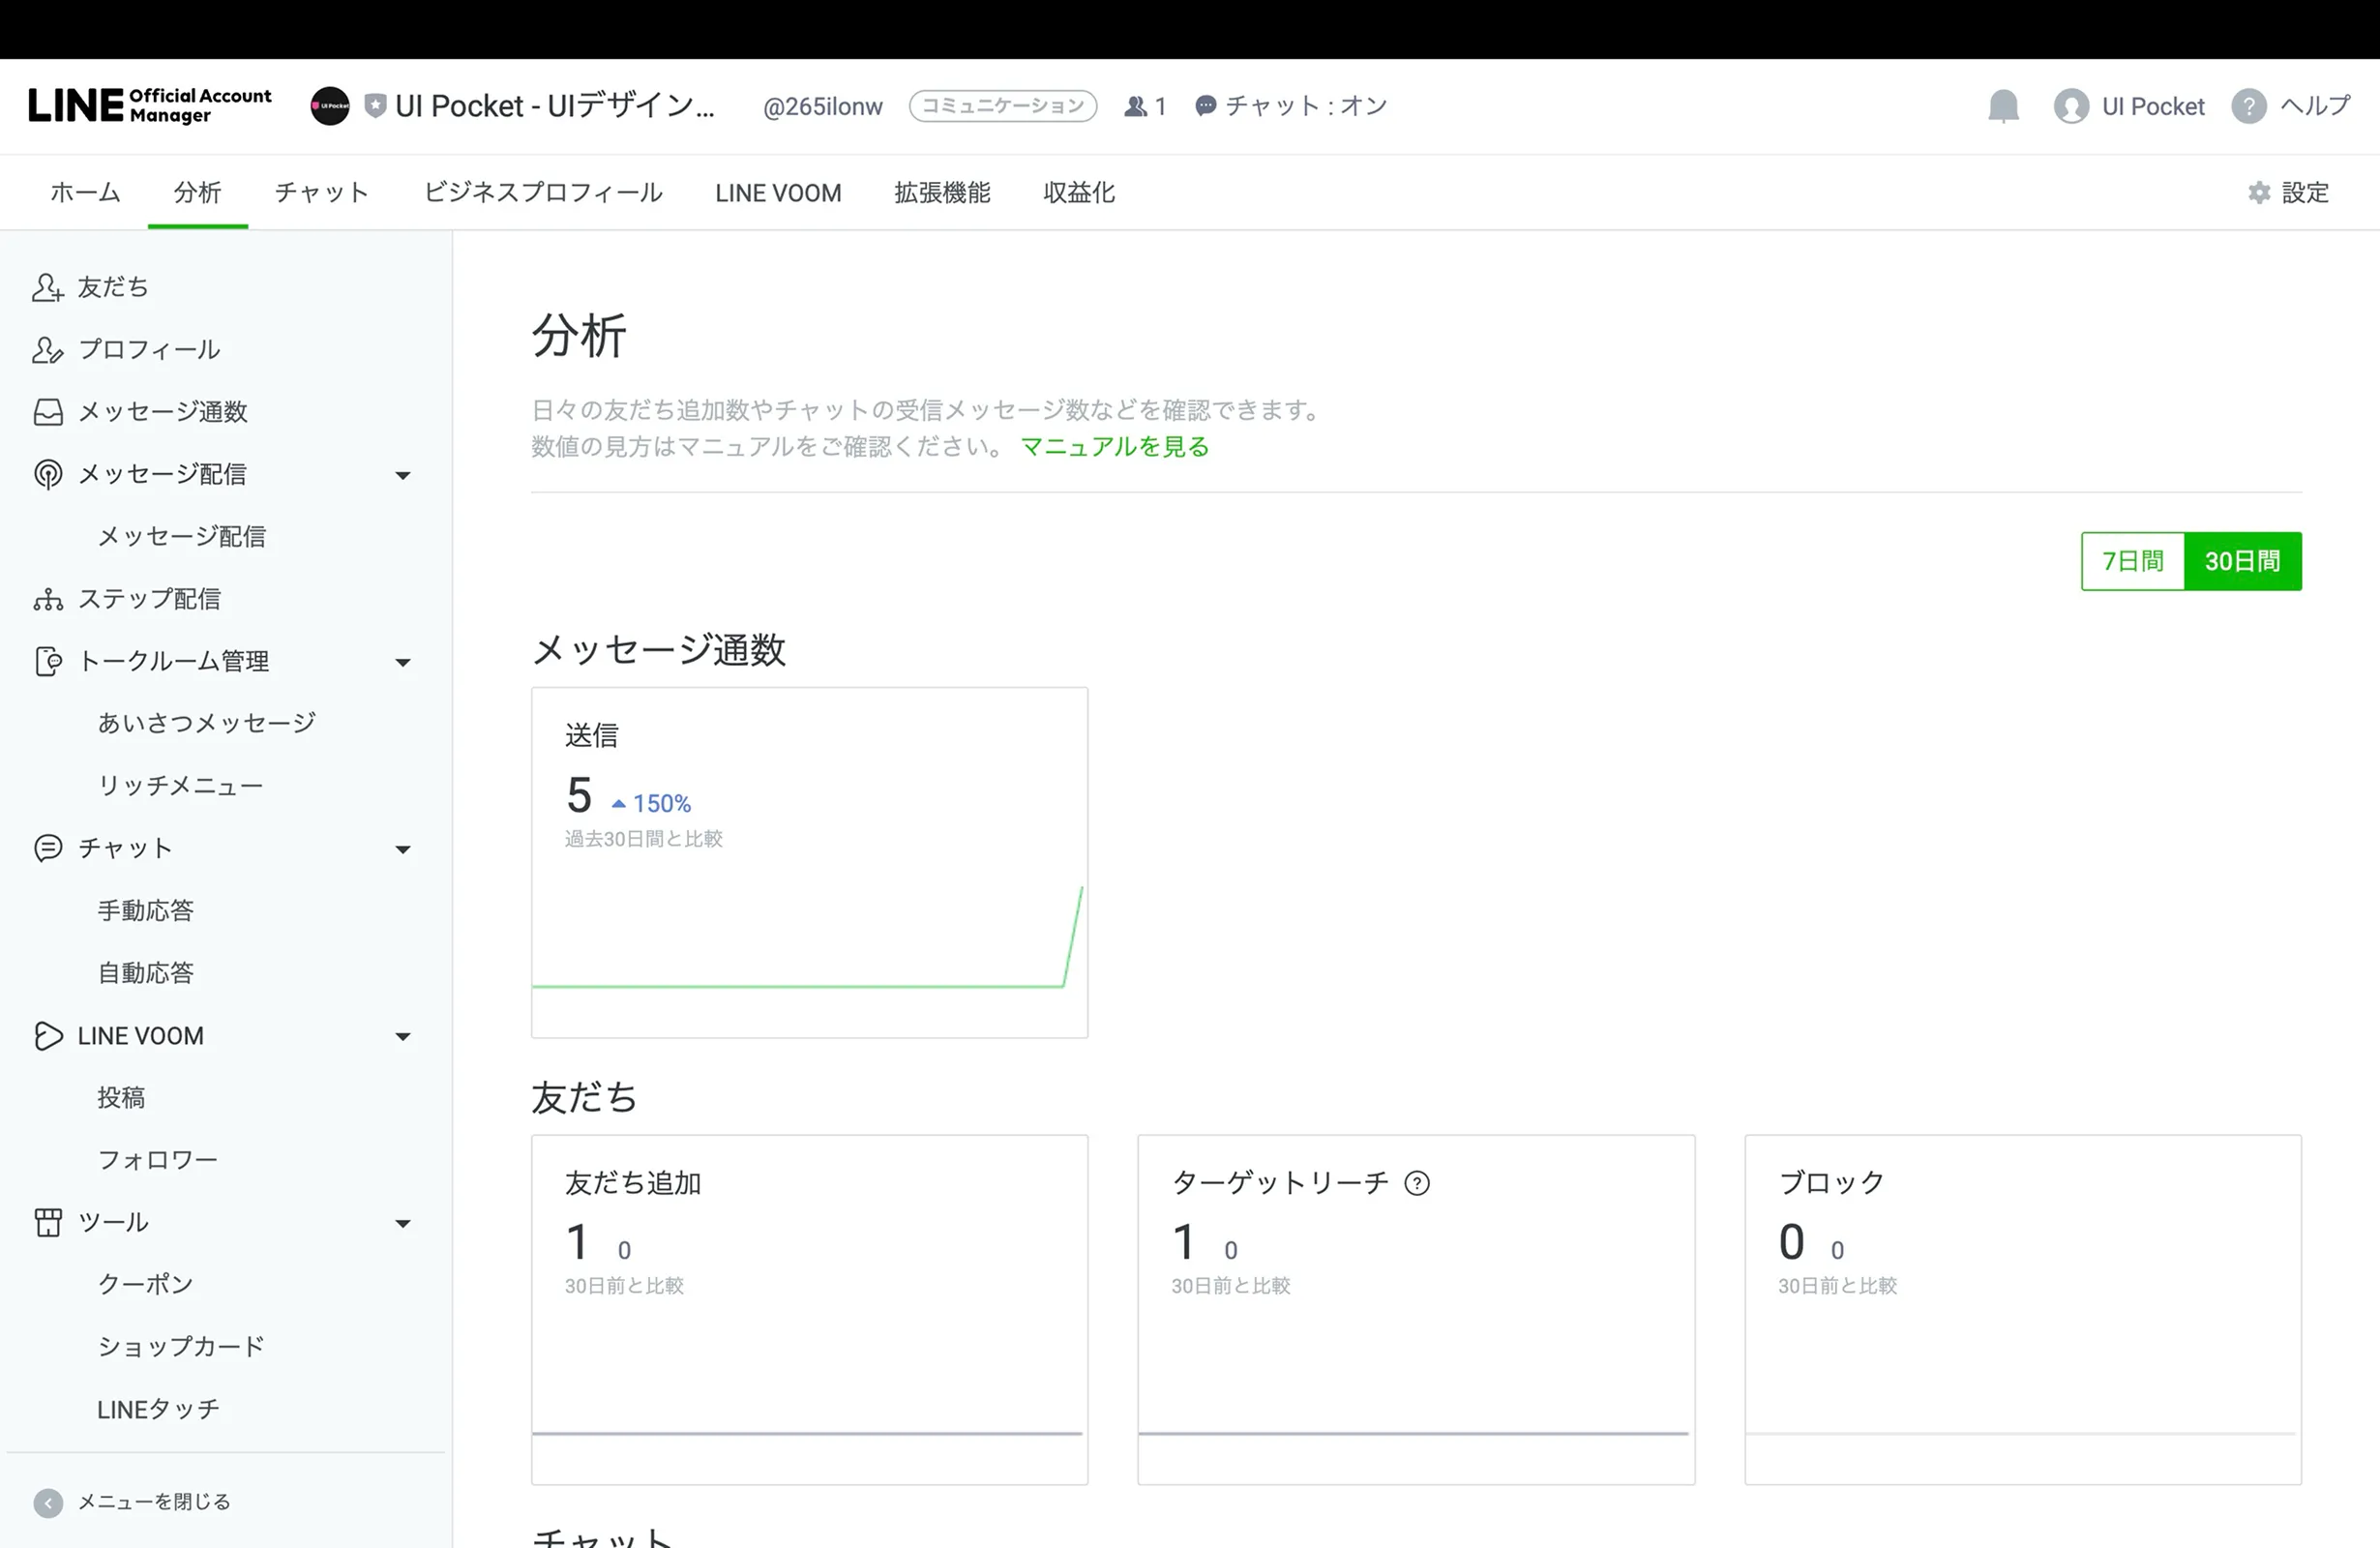Click the ブロック card
The image size is (2380, 1548).
click(2023, 1309)
